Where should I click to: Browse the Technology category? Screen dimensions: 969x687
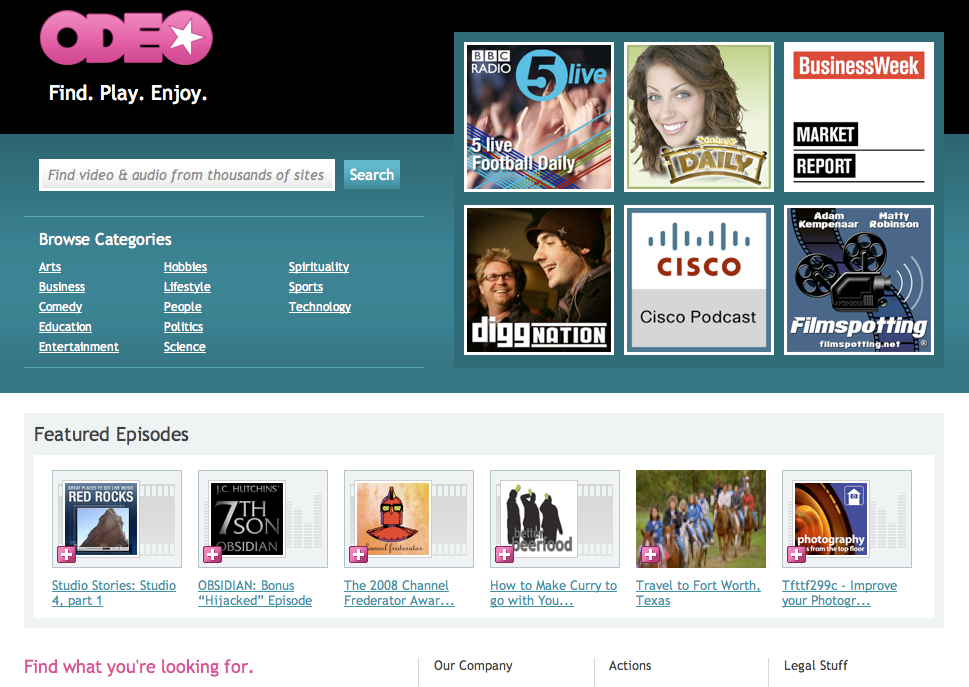tap(319, 307)
